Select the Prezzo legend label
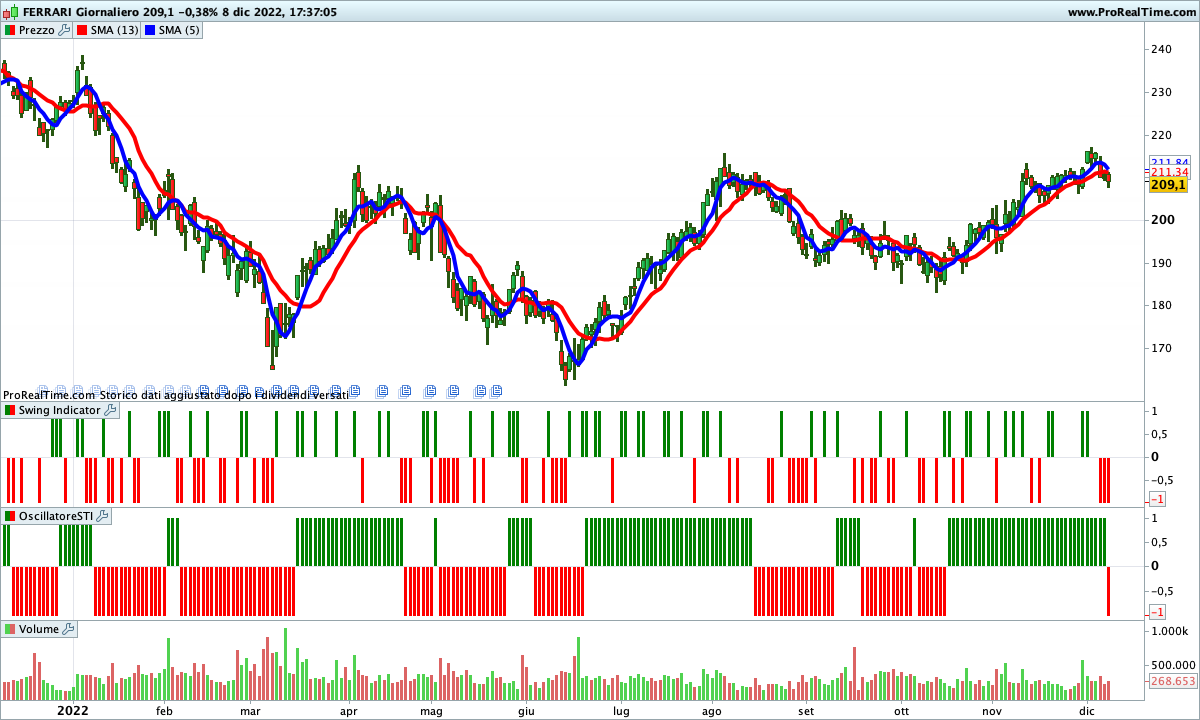The image size is (1200, 720). (x=37, y=30)
